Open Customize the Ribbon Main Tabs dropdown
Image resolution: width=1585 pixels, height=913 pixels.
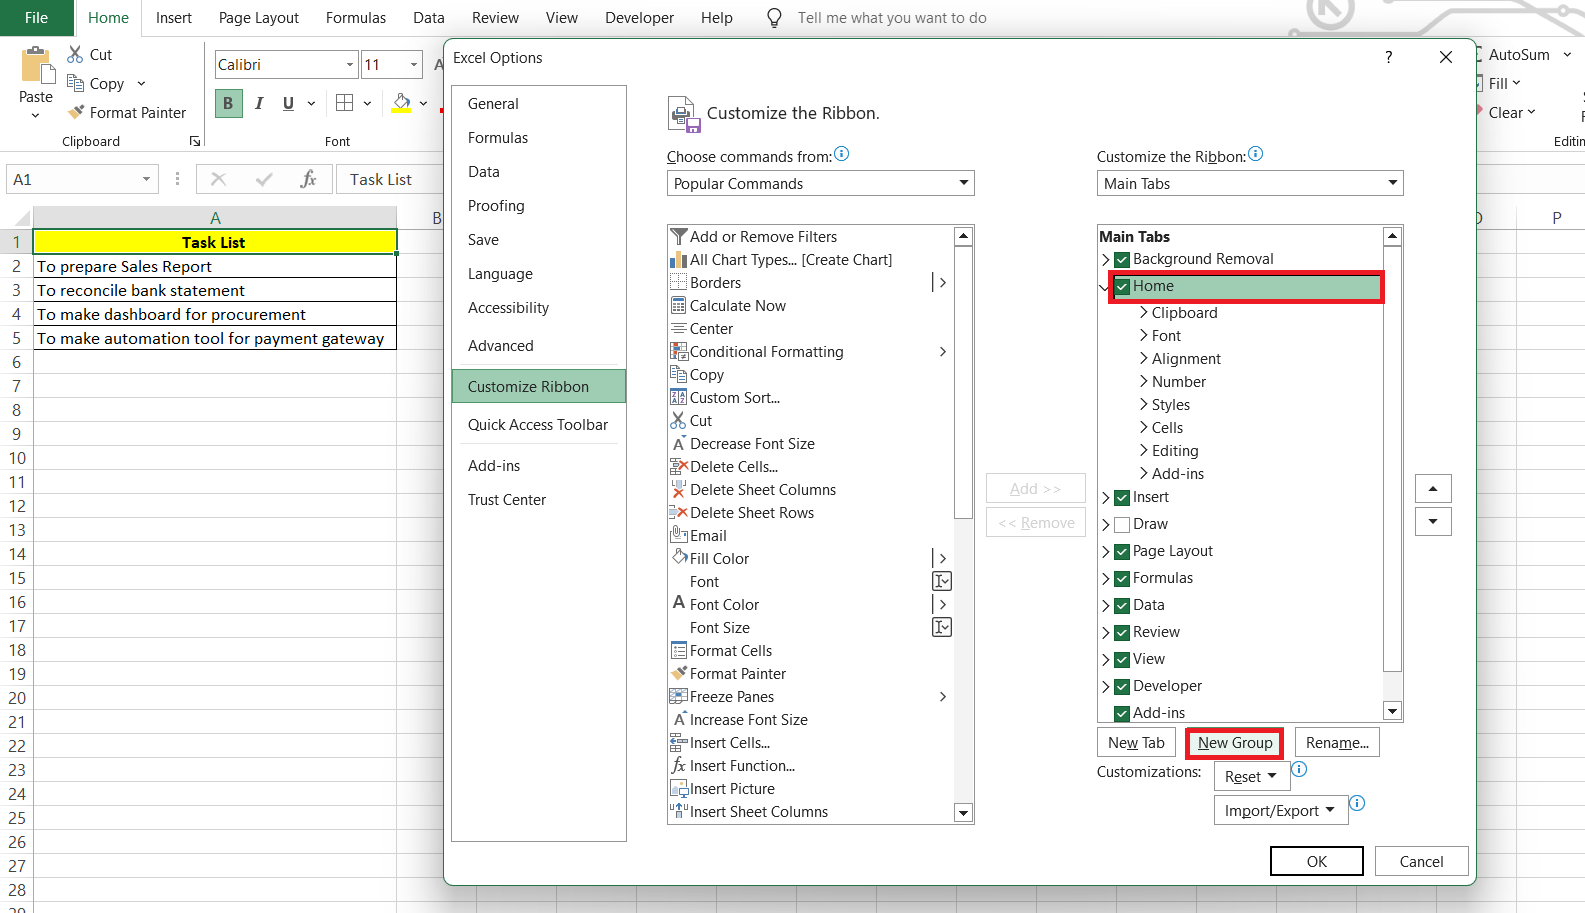tap(1250, 183)
